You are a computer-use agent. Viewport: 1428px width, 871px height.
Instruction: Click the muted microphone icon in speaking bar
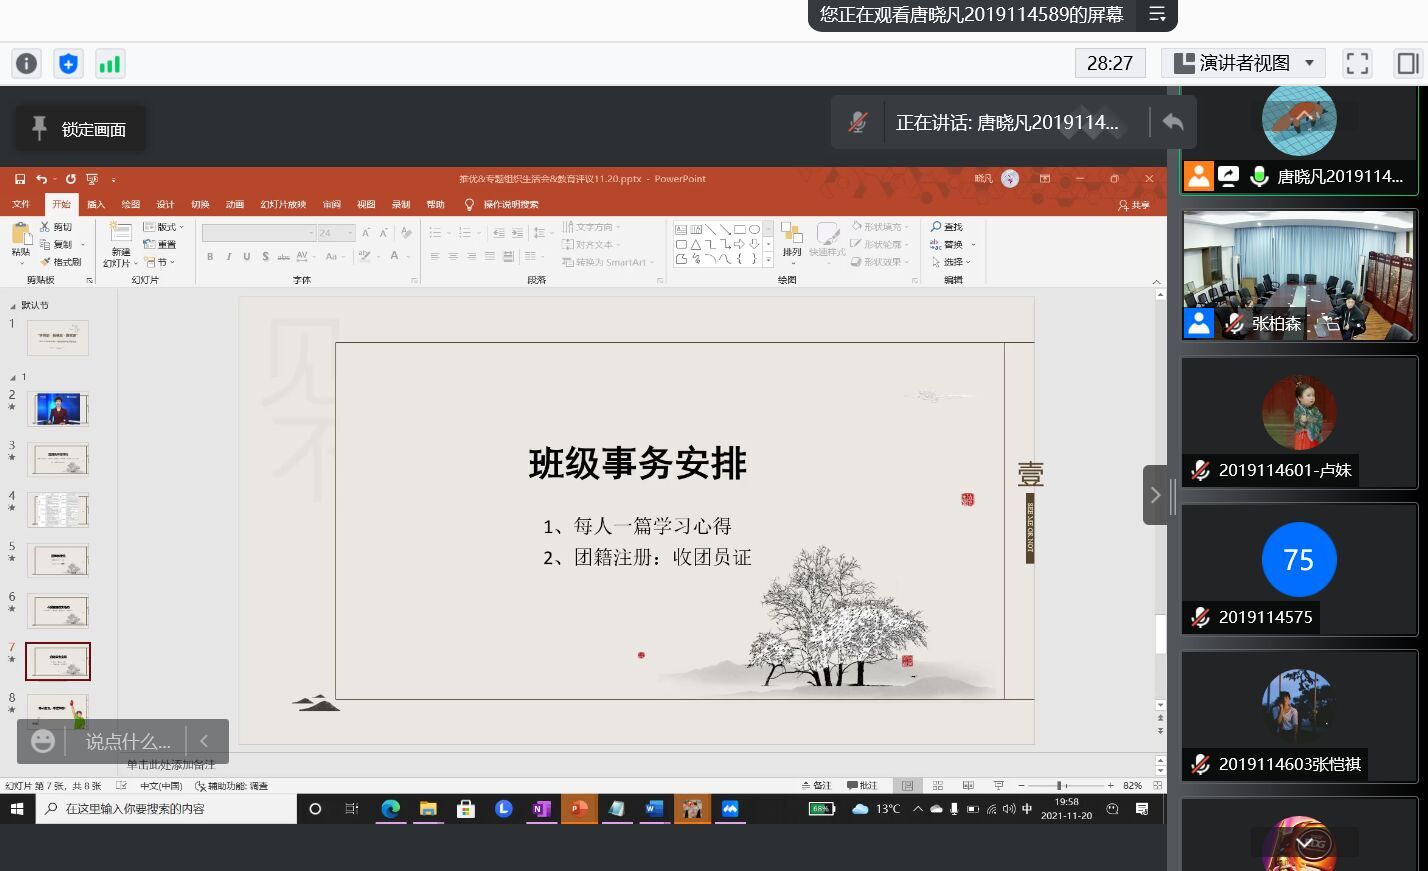click(x=858, y=122)
